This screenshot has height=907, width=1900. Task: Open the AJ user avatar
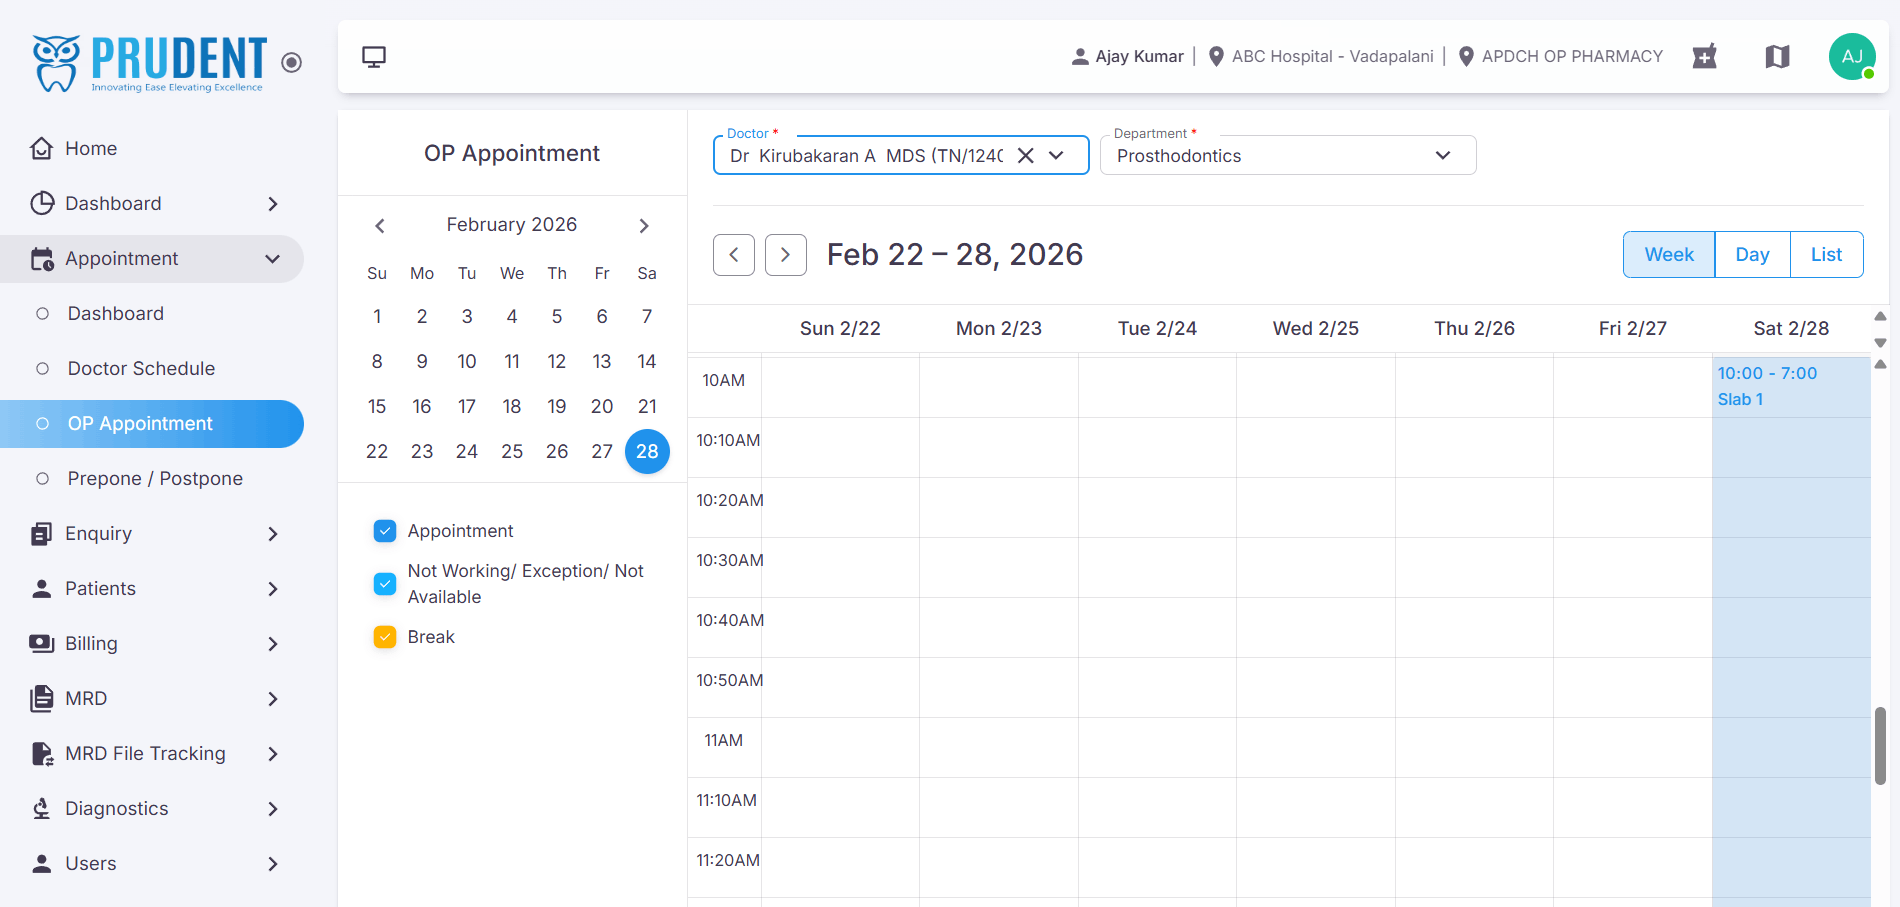[1852, 57]
